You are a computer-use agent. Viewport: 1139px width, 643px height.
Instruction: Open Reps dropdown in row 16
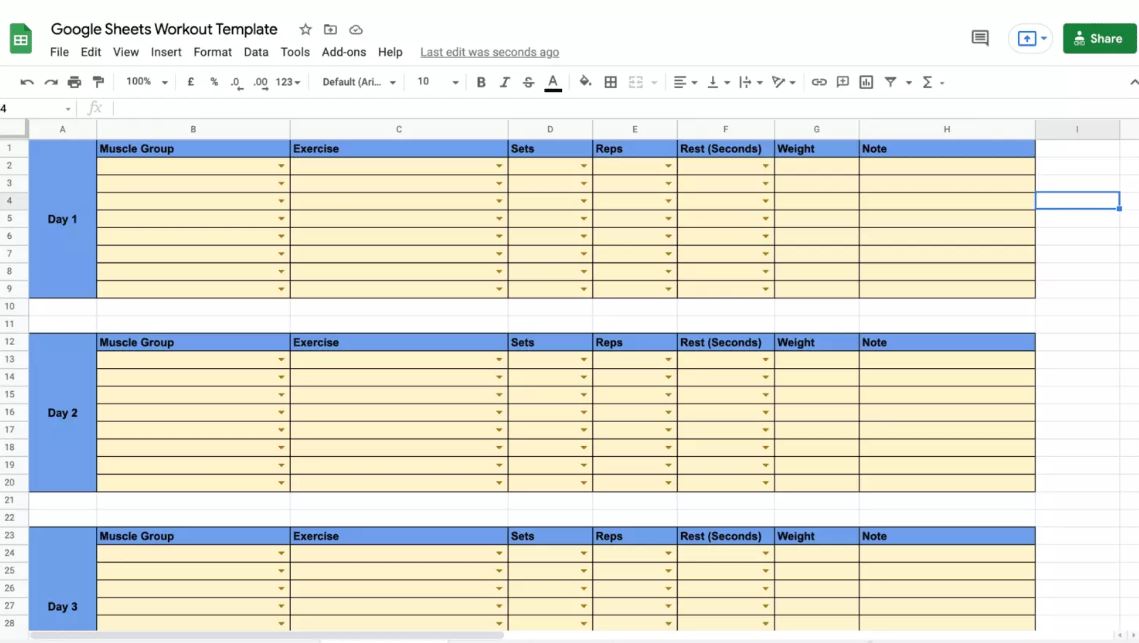[668, 413]
